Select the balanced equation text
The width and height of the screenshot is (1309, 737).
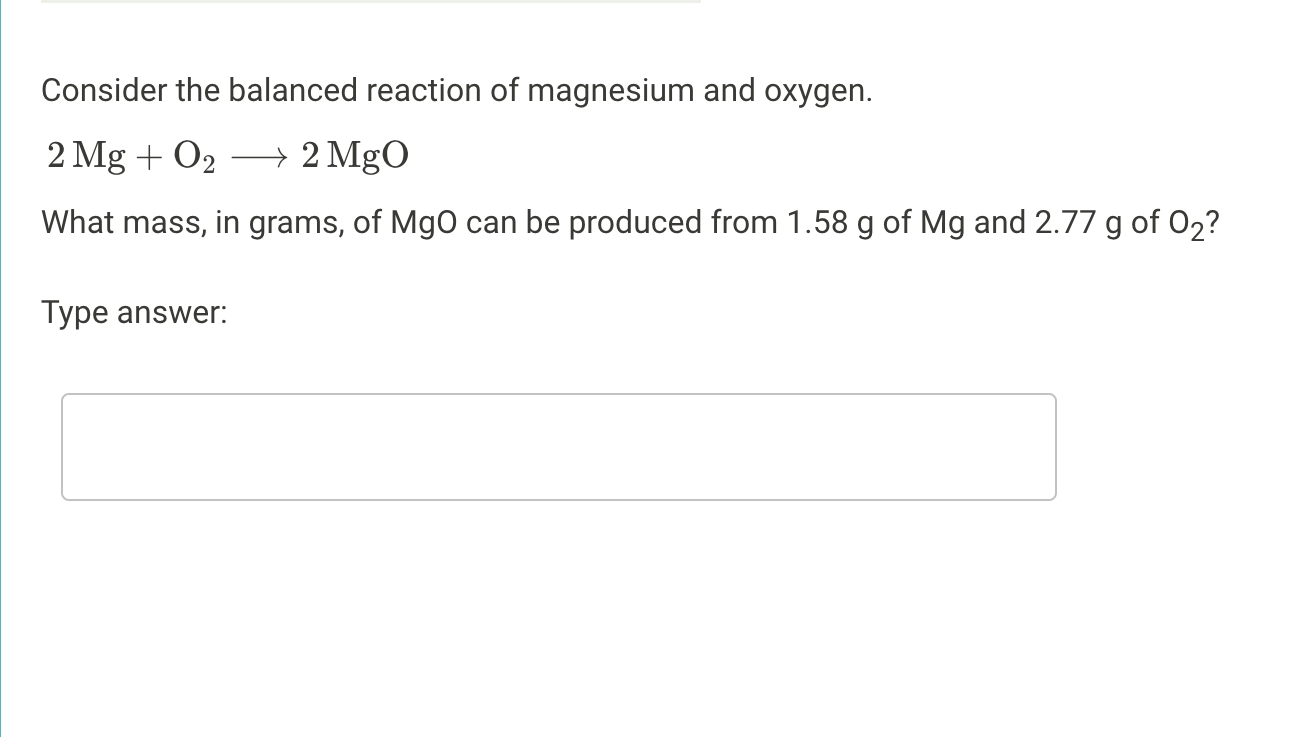(x=228, y=155)
